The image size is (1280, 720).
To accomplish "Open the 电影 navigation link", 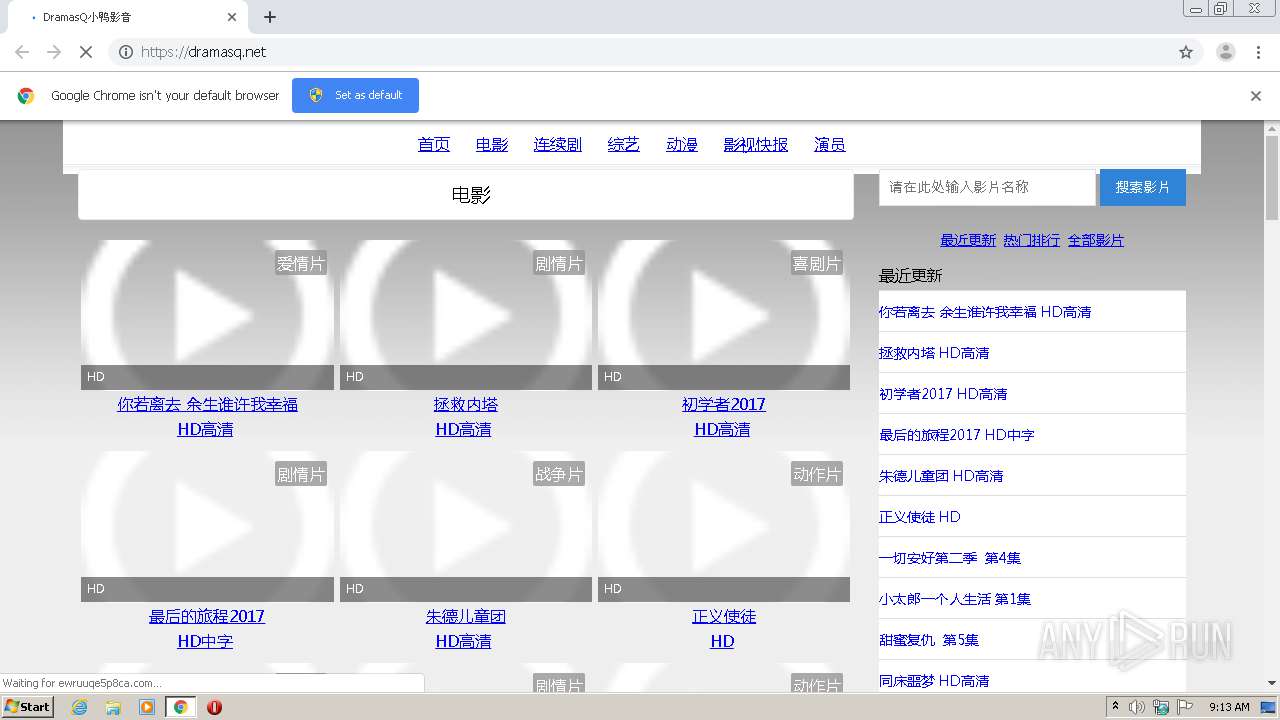I will (492, 145).
